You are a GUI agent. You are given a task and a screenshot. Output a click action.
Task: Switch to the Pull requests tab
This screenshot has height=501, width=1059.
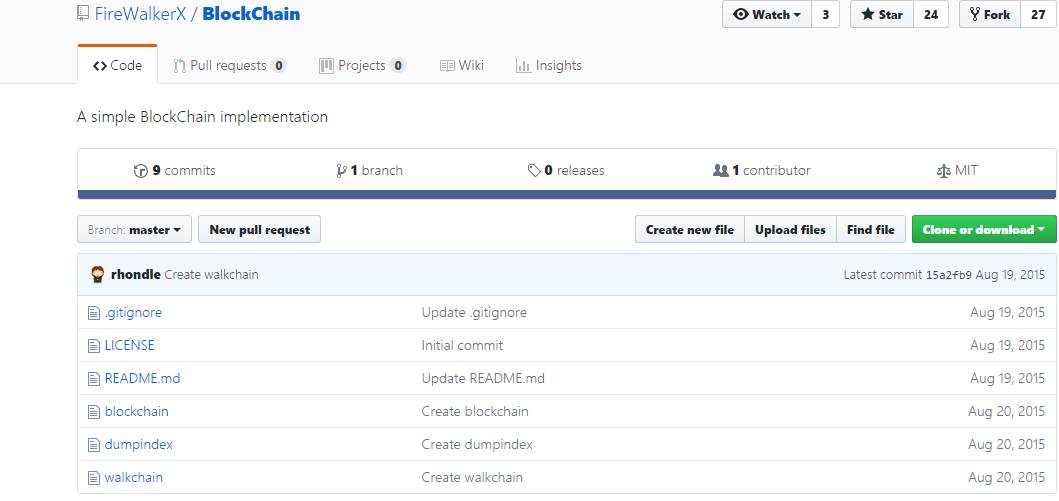pyautogui.click(x=230, y=65)
